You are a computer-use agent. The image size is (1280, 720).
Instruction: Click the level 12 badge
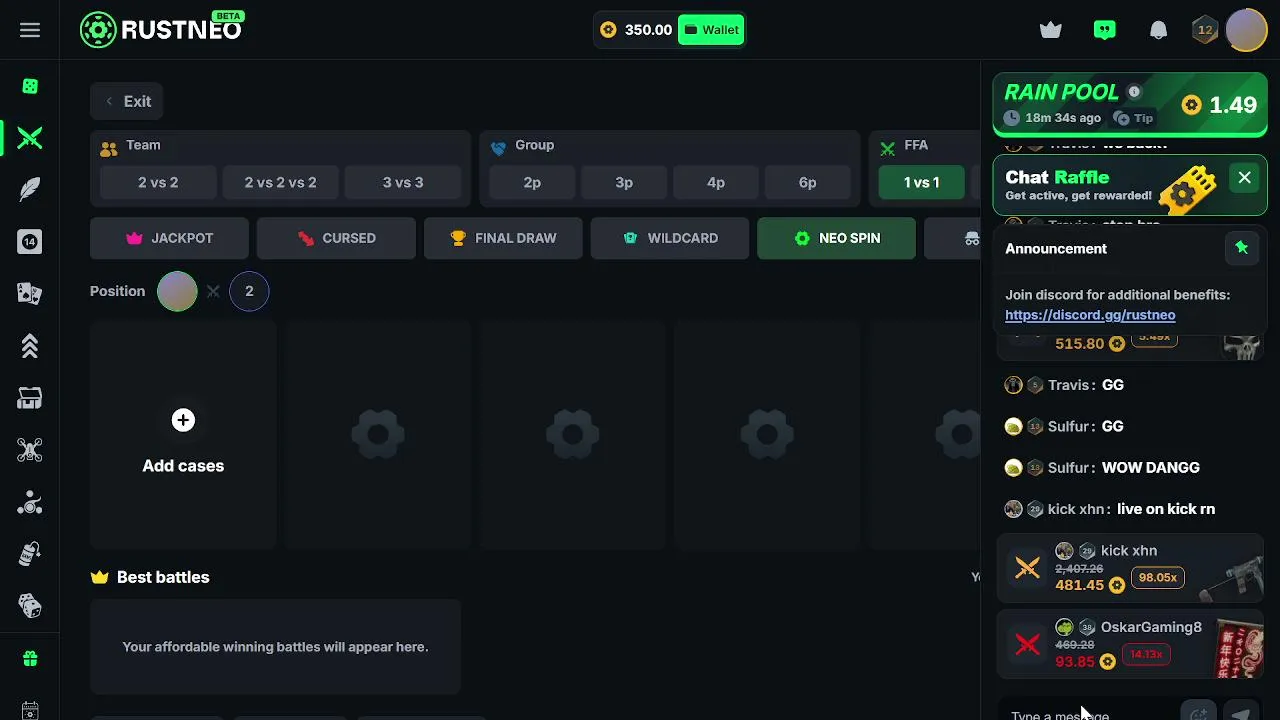pos(1205,30)
